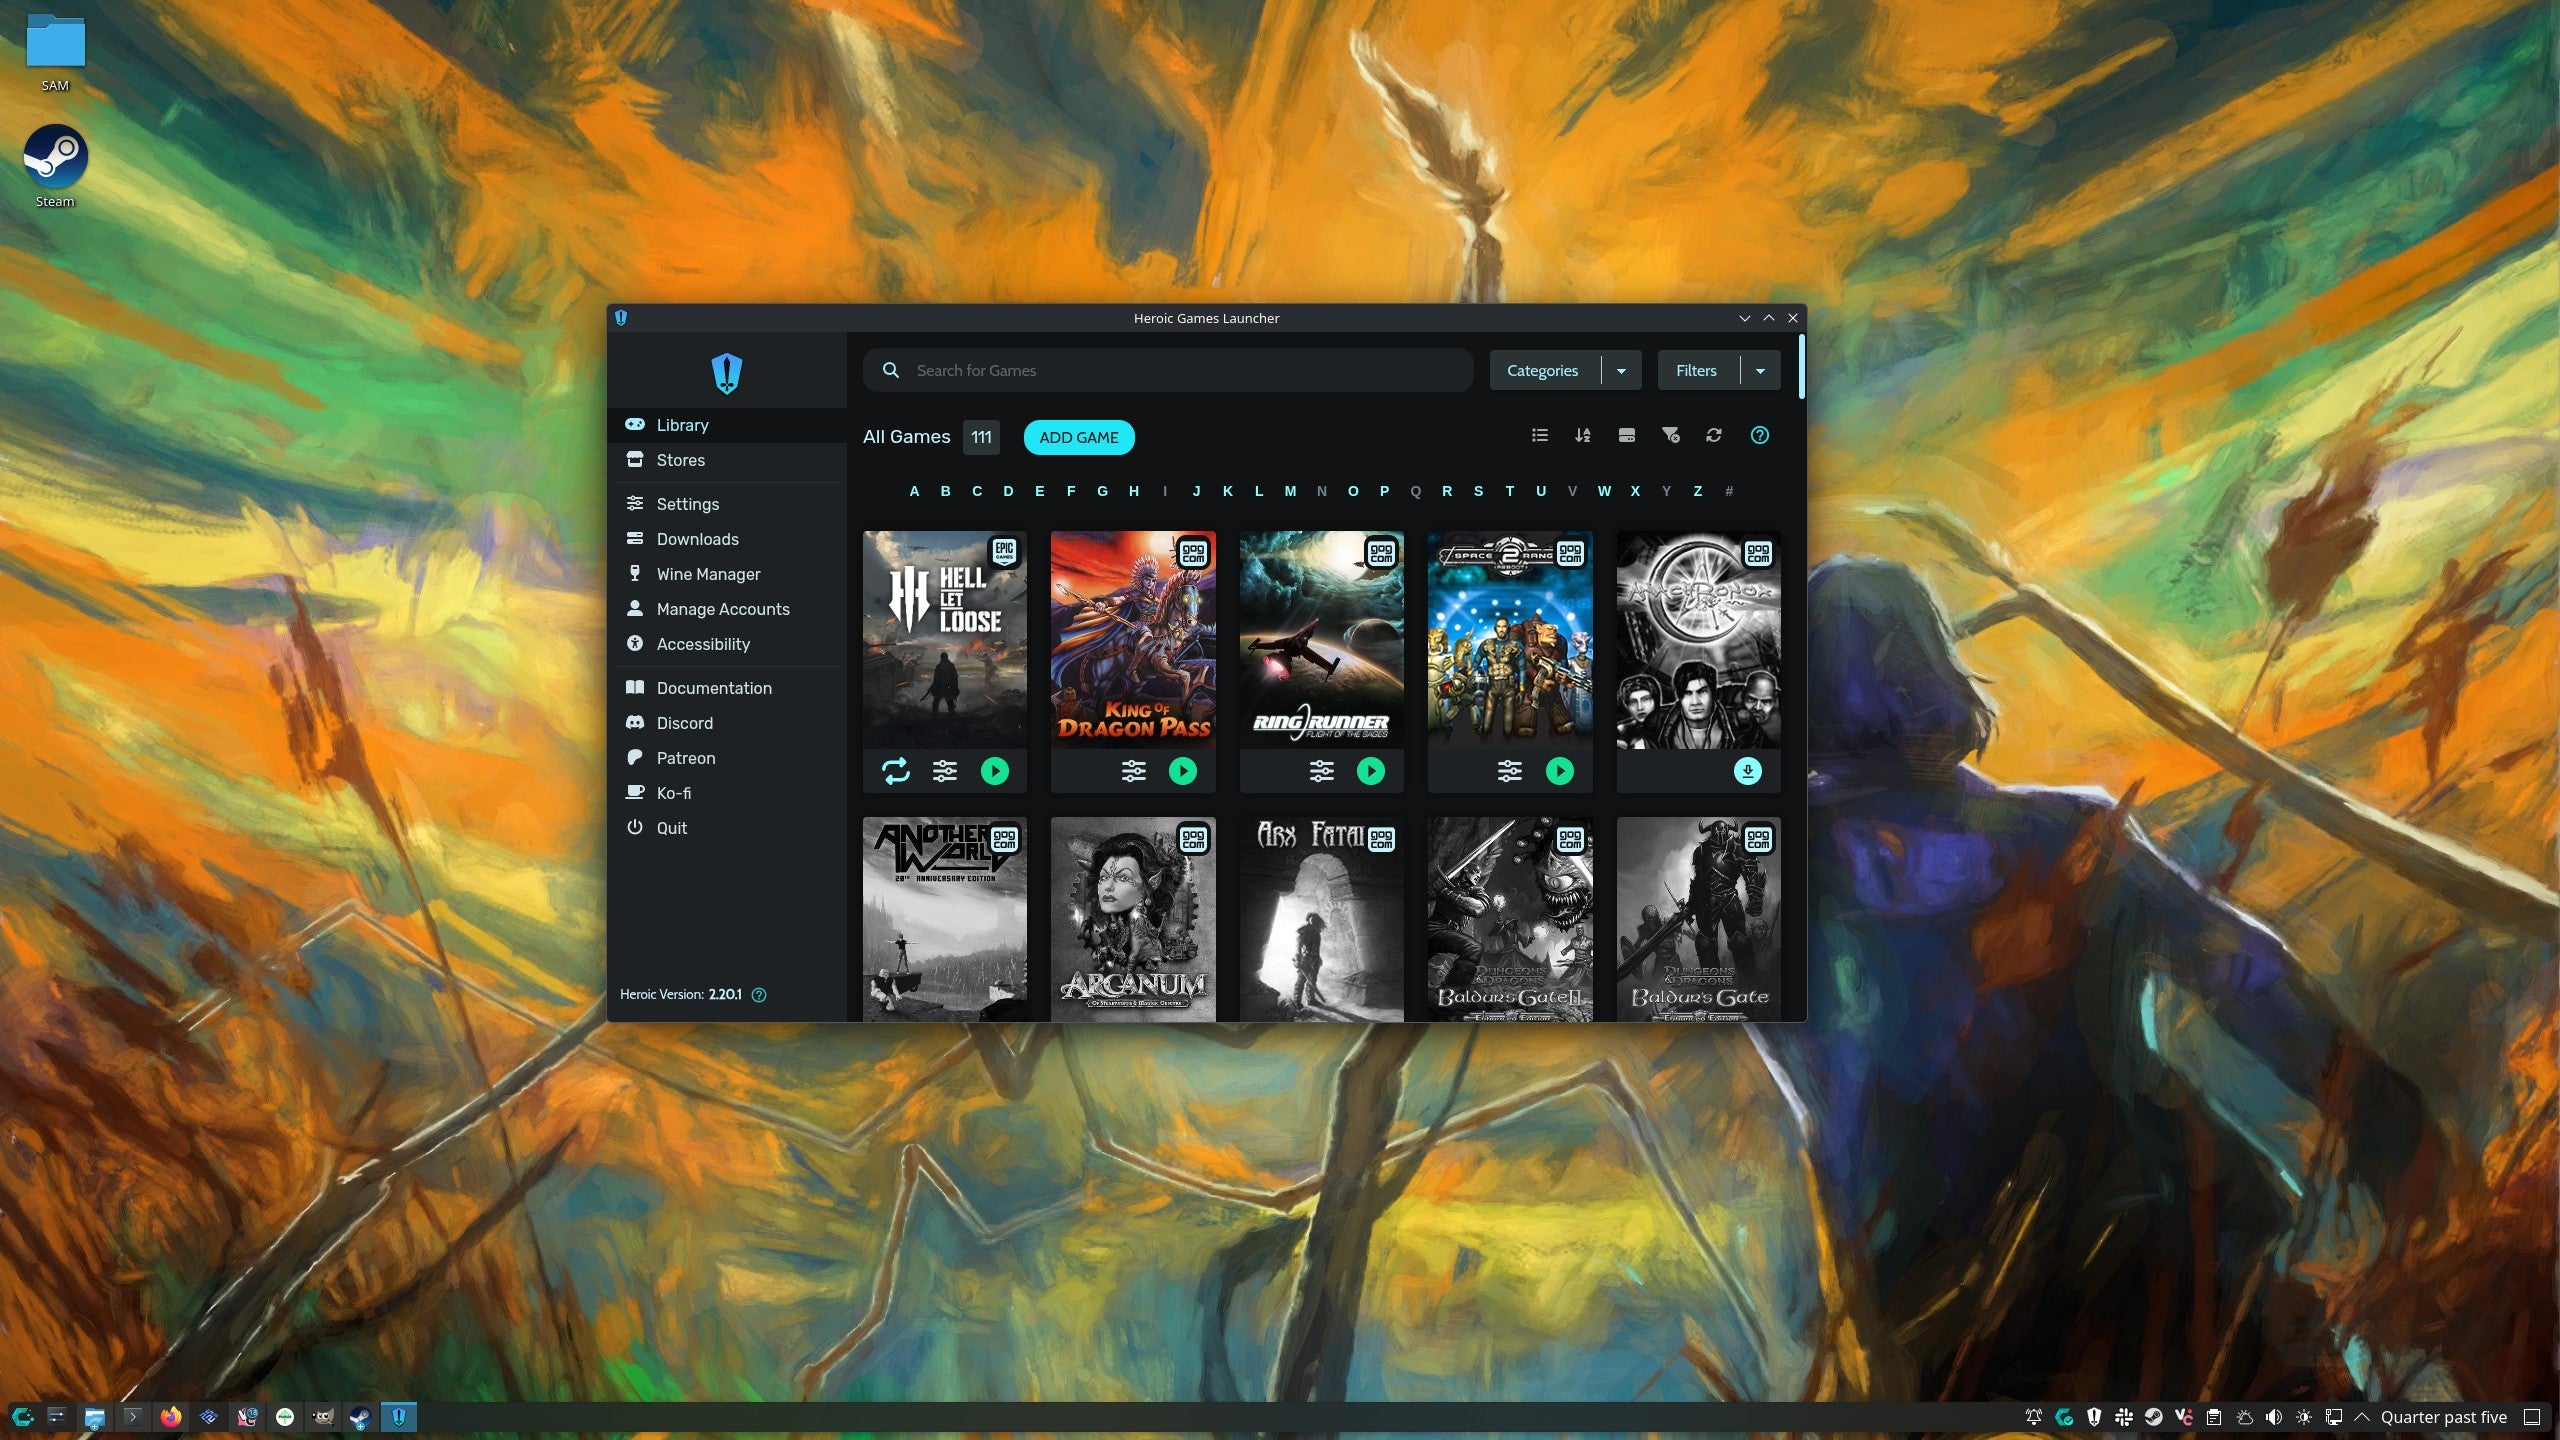Image resolution: width=2560 pixels, height=1440 pixels.
Task: Play King of Dragon Pass
Action: pos(1183,770)
